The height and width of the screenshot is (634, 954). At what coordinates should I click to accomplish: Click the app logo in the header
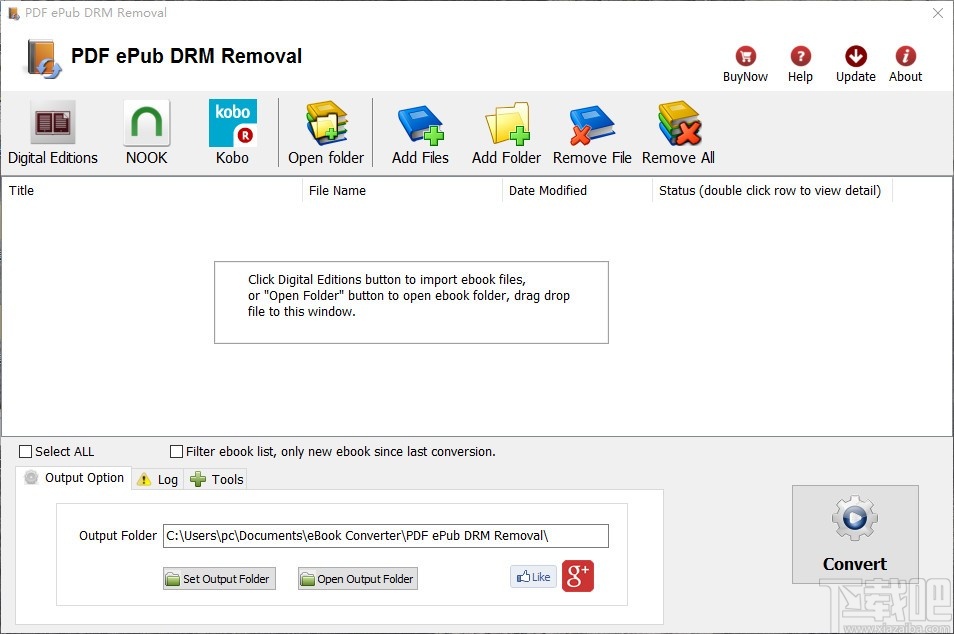43,58
